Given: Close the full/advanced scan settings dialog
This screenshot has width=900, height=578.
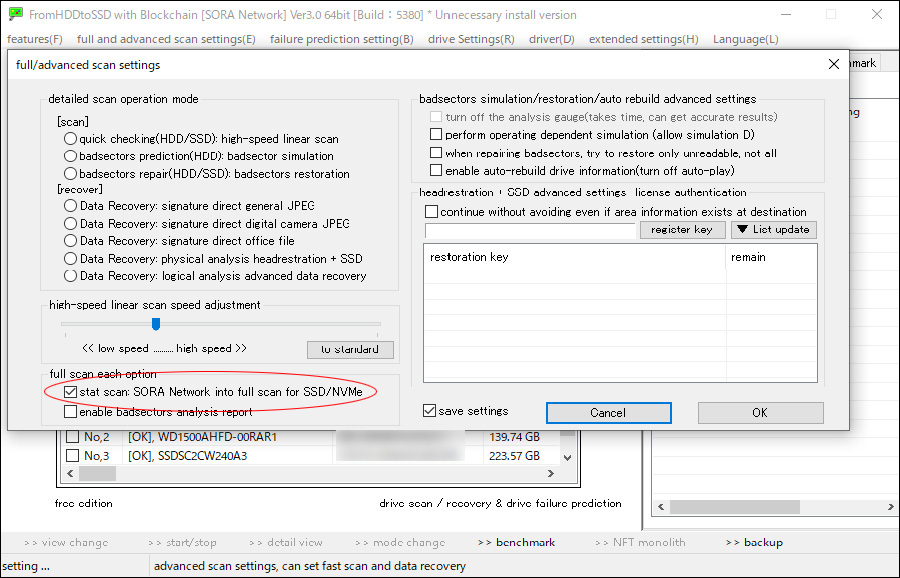Looking at the screenshot, I should tap(834, 65).
